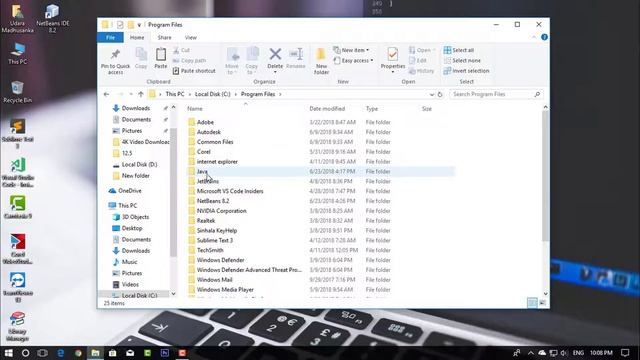The image size is (640, 360).
Task: Open NetBeans IDE 8.2 desktop shortcut
Action: point(52,18)
